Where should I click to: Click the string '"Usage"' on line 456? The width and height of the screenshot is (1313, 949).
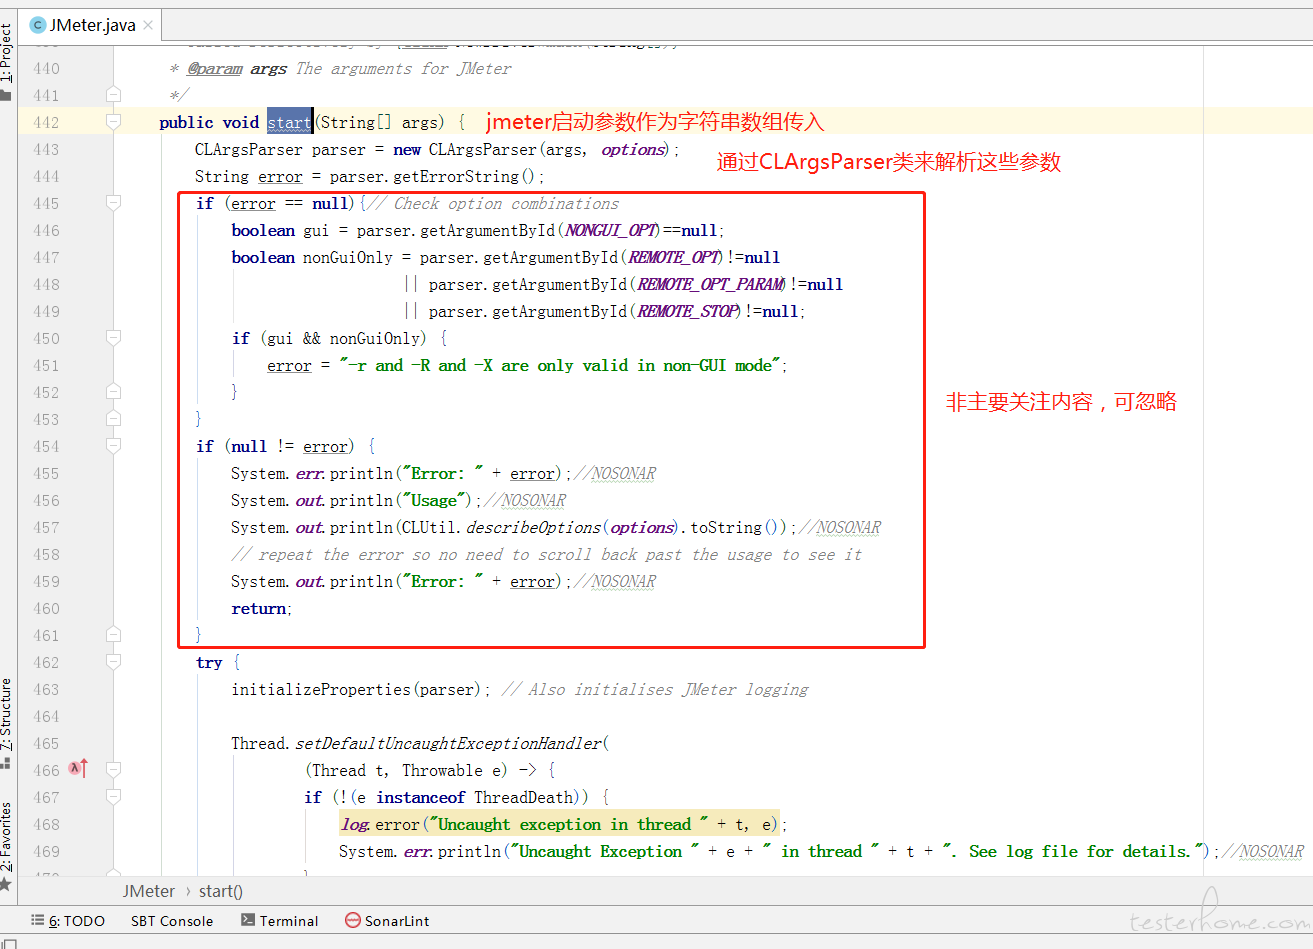(x=434, y=500)
